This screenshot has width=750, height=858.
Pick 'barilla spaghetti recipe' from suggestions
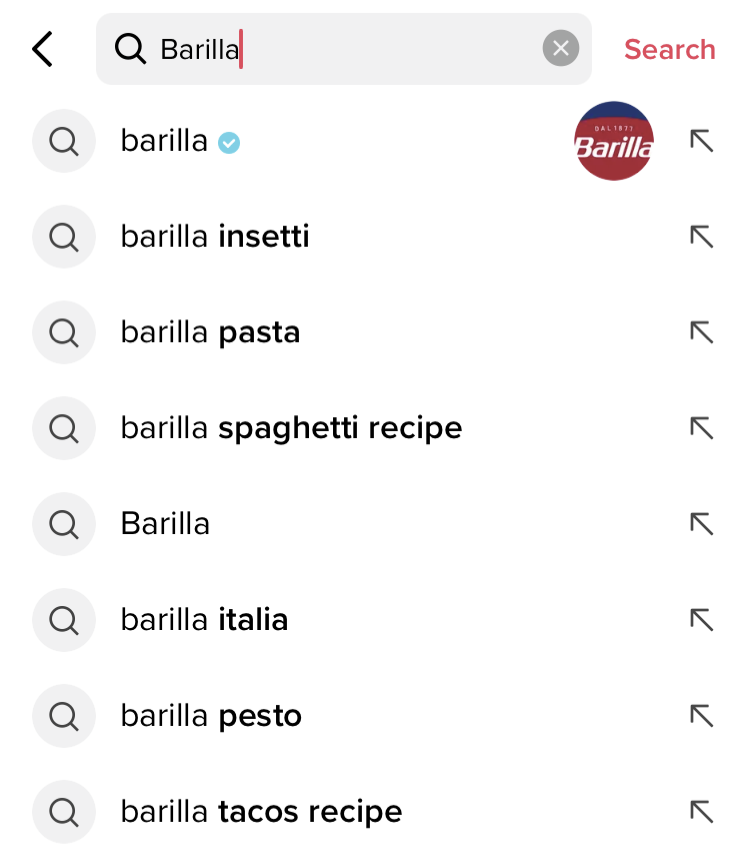[x=291, y=429]
